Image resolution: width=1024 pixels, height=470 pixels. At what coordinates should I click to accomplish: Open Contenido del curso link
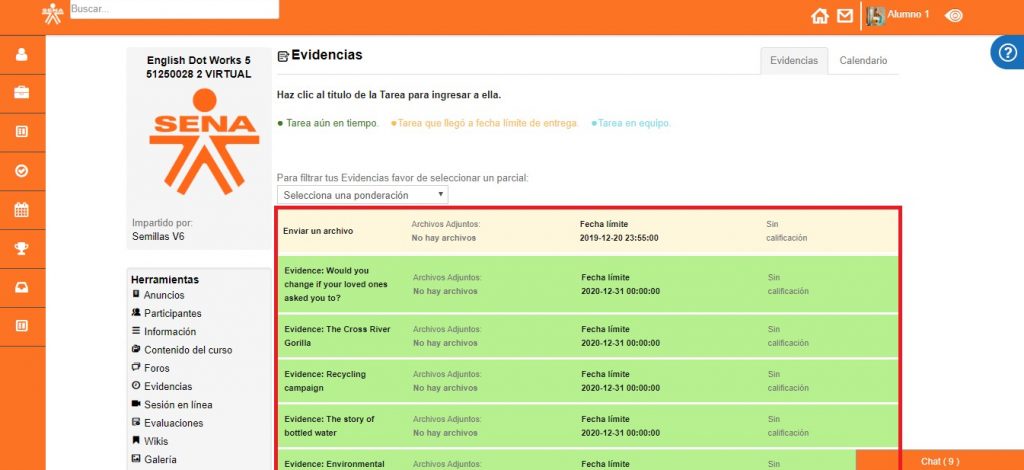188,350
